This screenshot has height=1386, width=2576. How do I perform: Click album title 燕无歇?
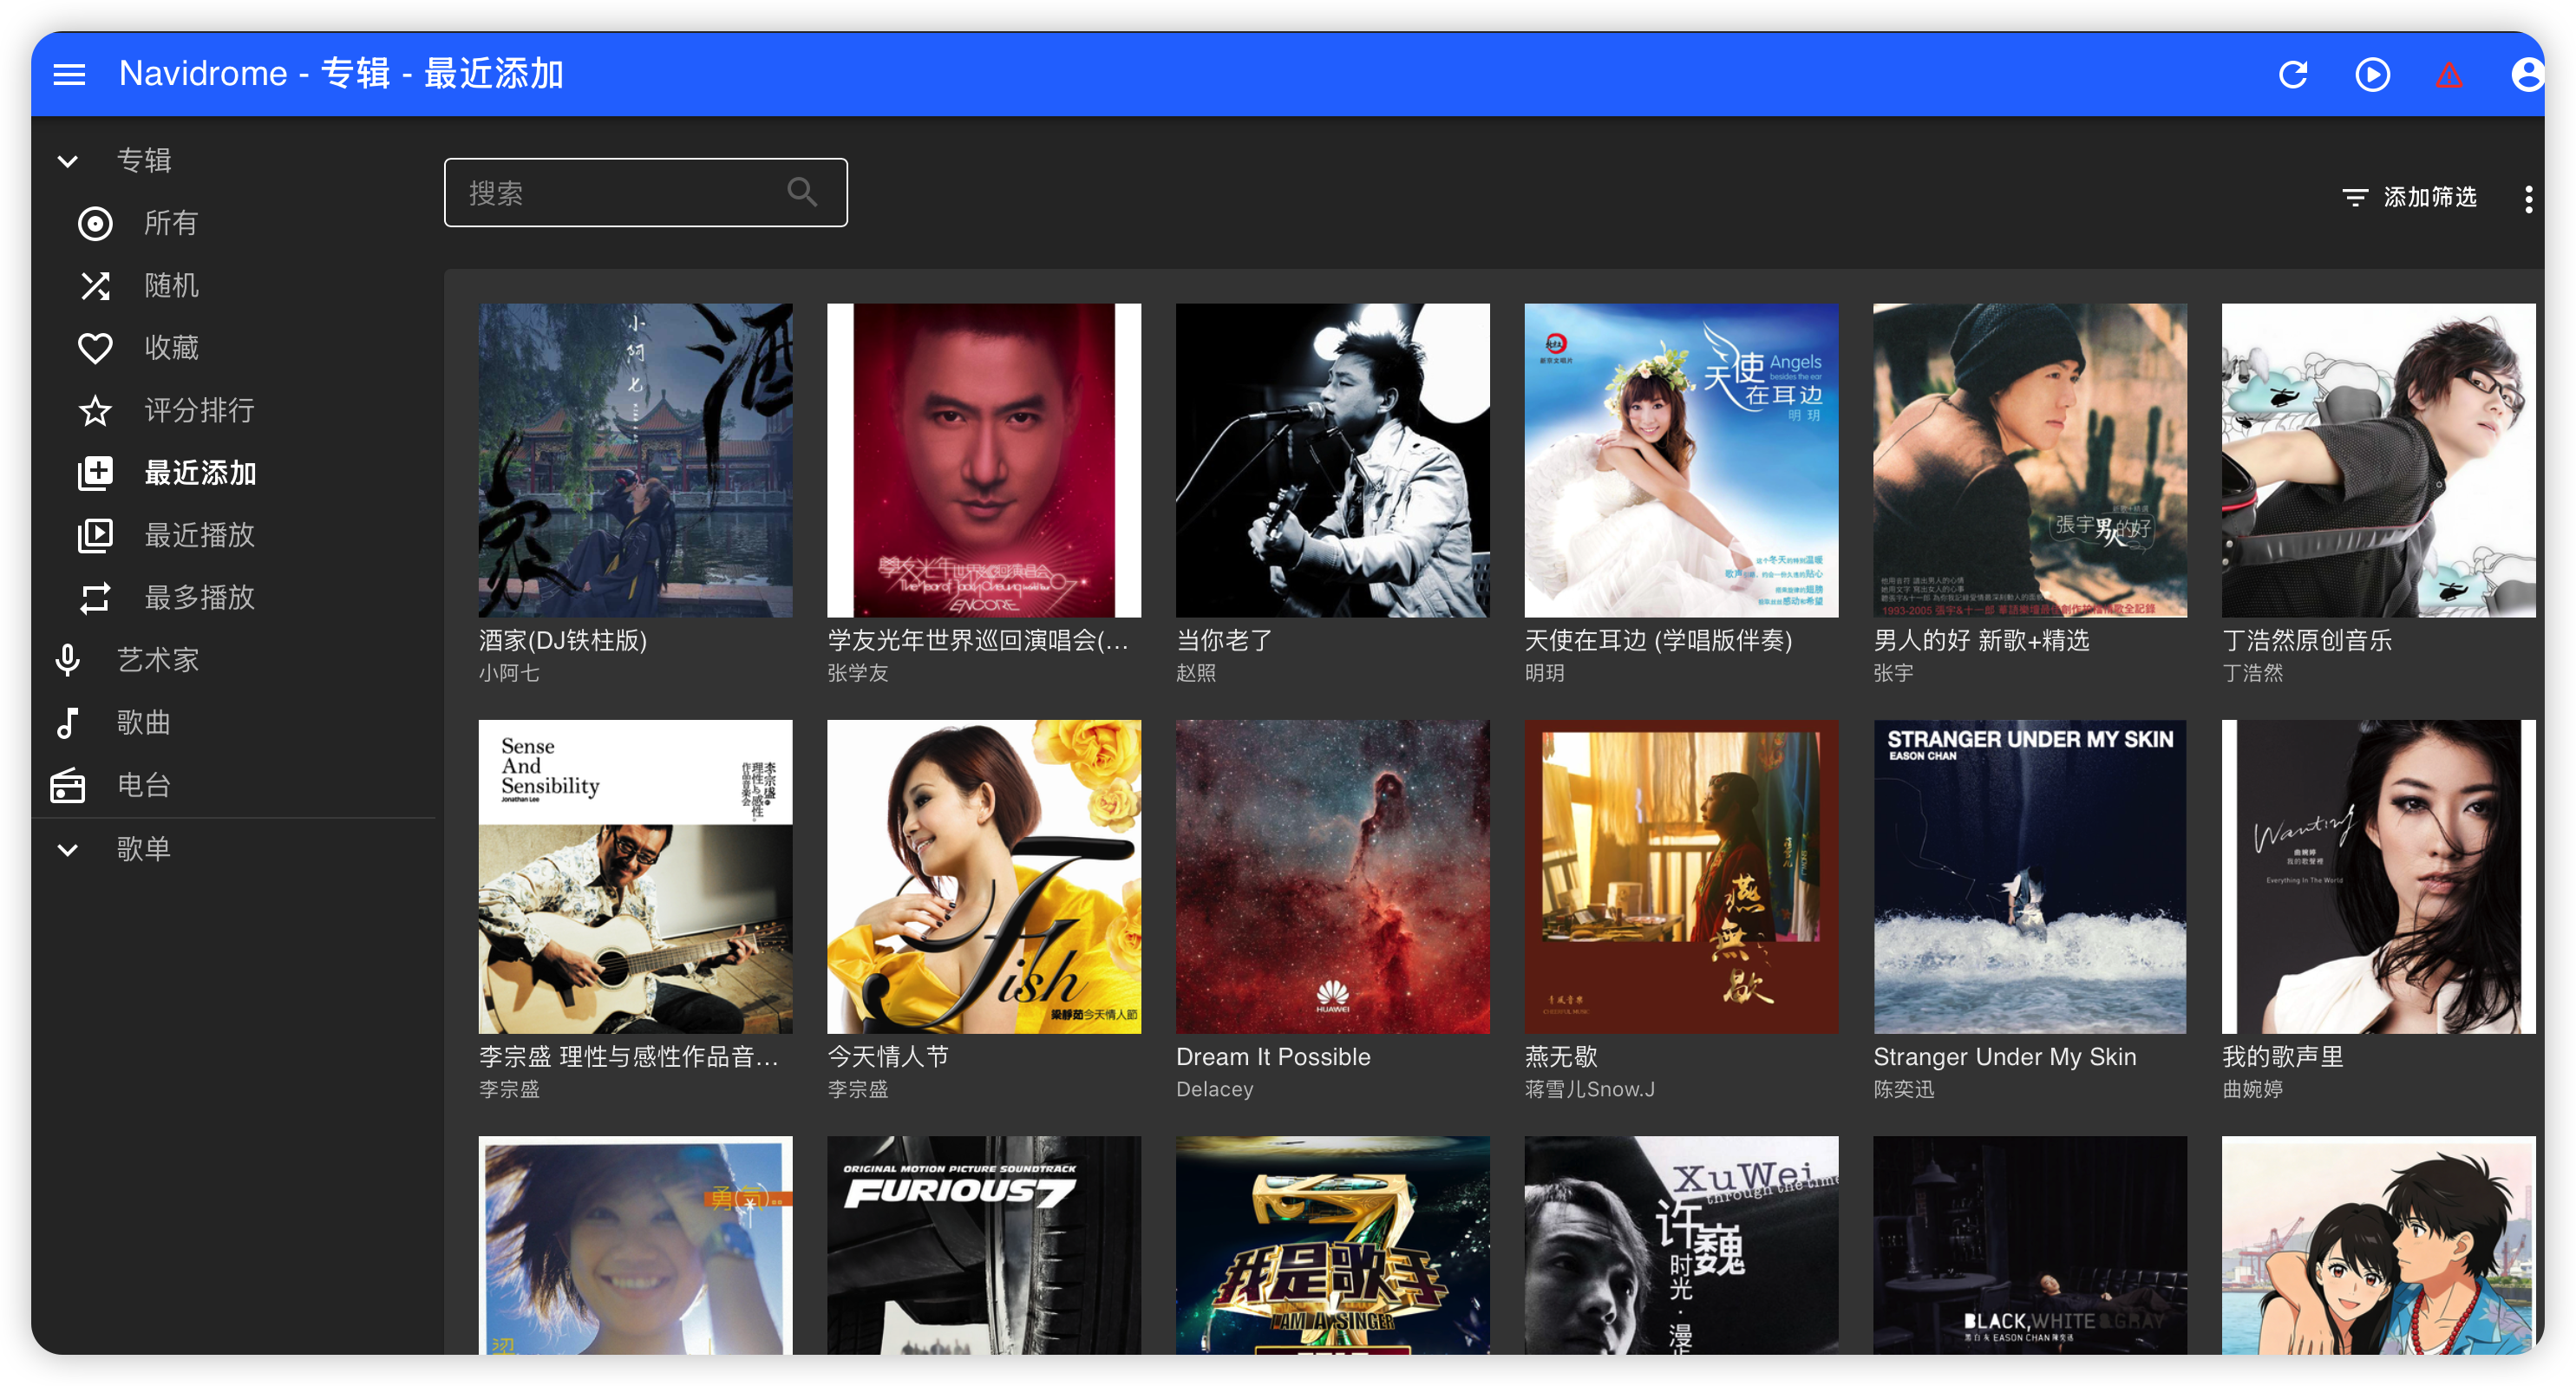tap(1561, 1057)
